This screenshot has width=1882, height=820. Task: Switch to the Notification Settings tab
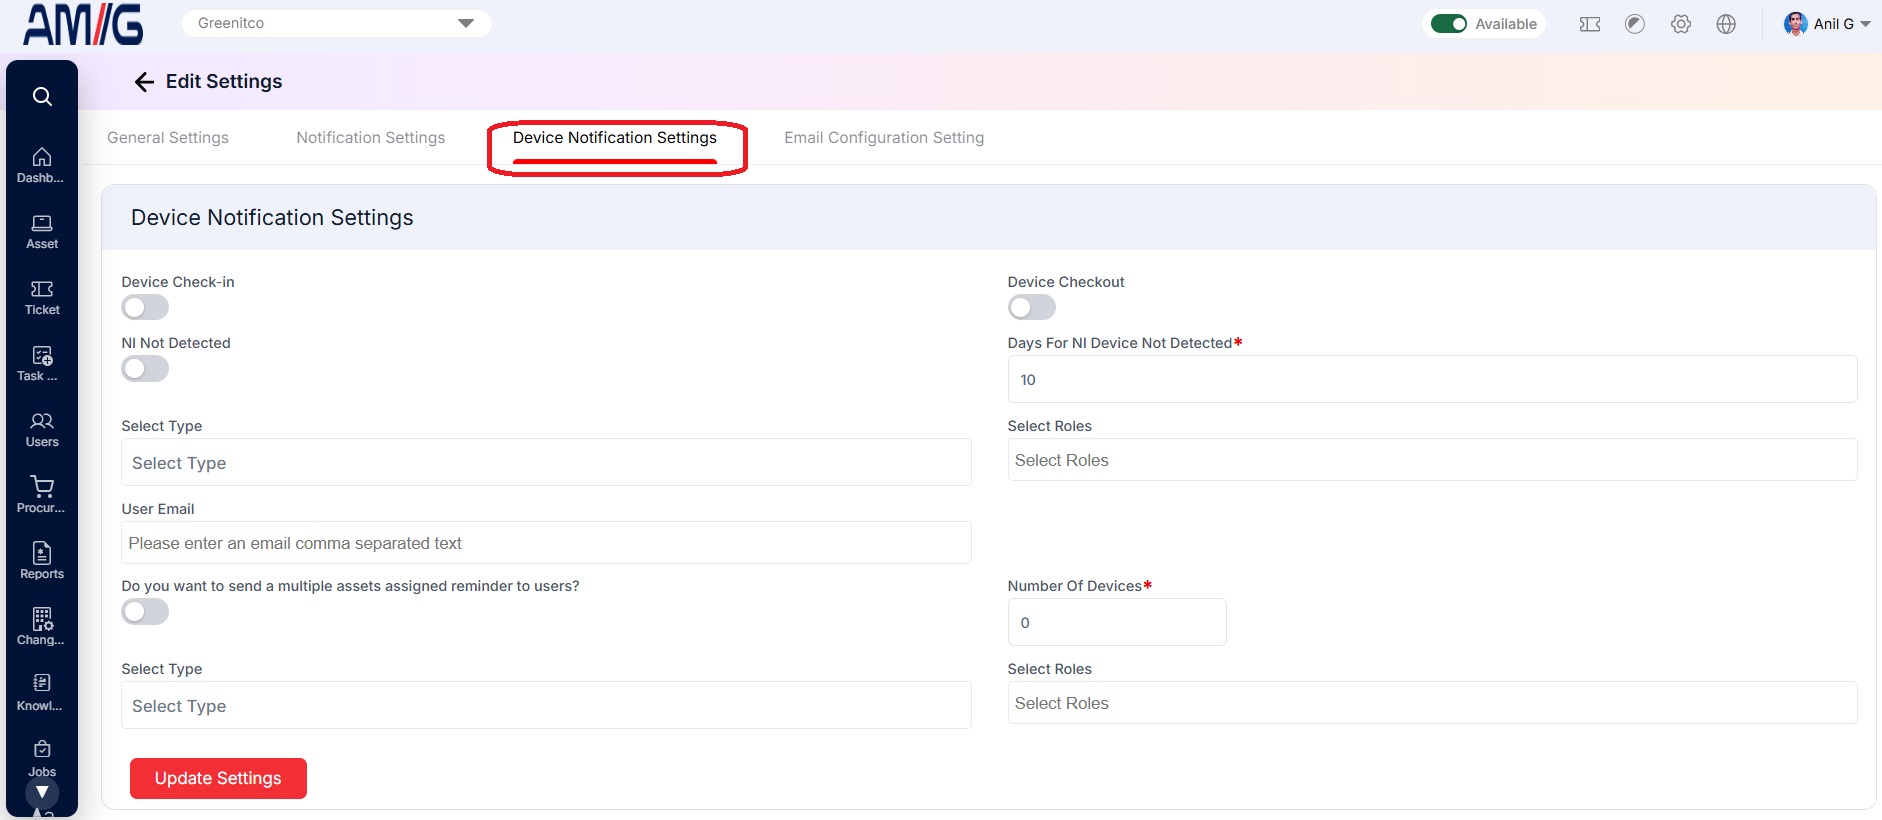coord(371,138)
